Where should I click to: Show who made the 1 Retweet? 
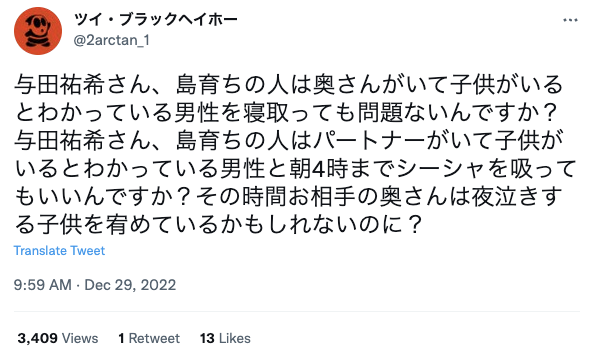[149, 338]
